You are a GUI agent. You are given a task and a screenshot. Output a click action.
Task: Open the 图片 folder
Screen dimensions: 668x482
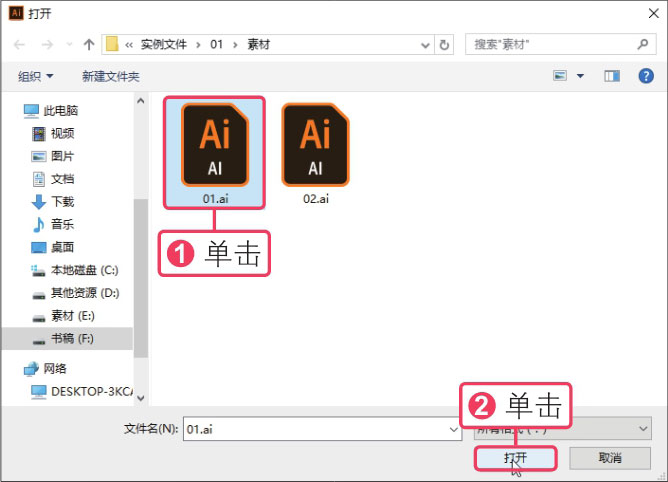pyautogui.click(x=62, y=156)
